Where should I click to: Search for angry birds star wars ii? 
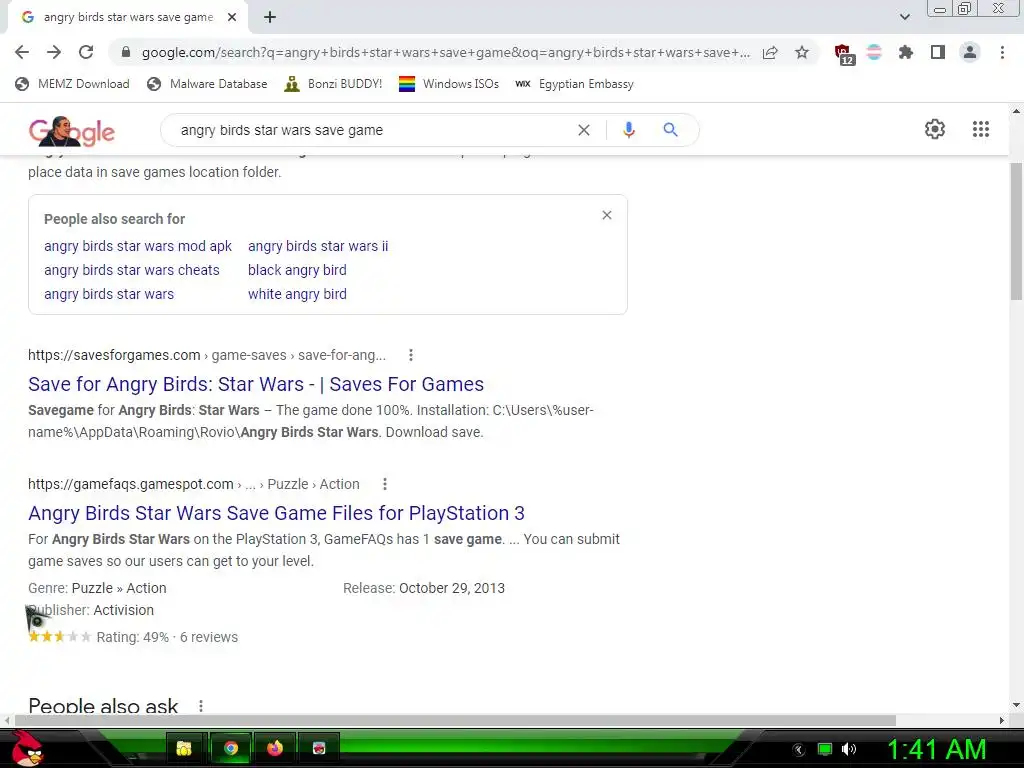[318, 246]
